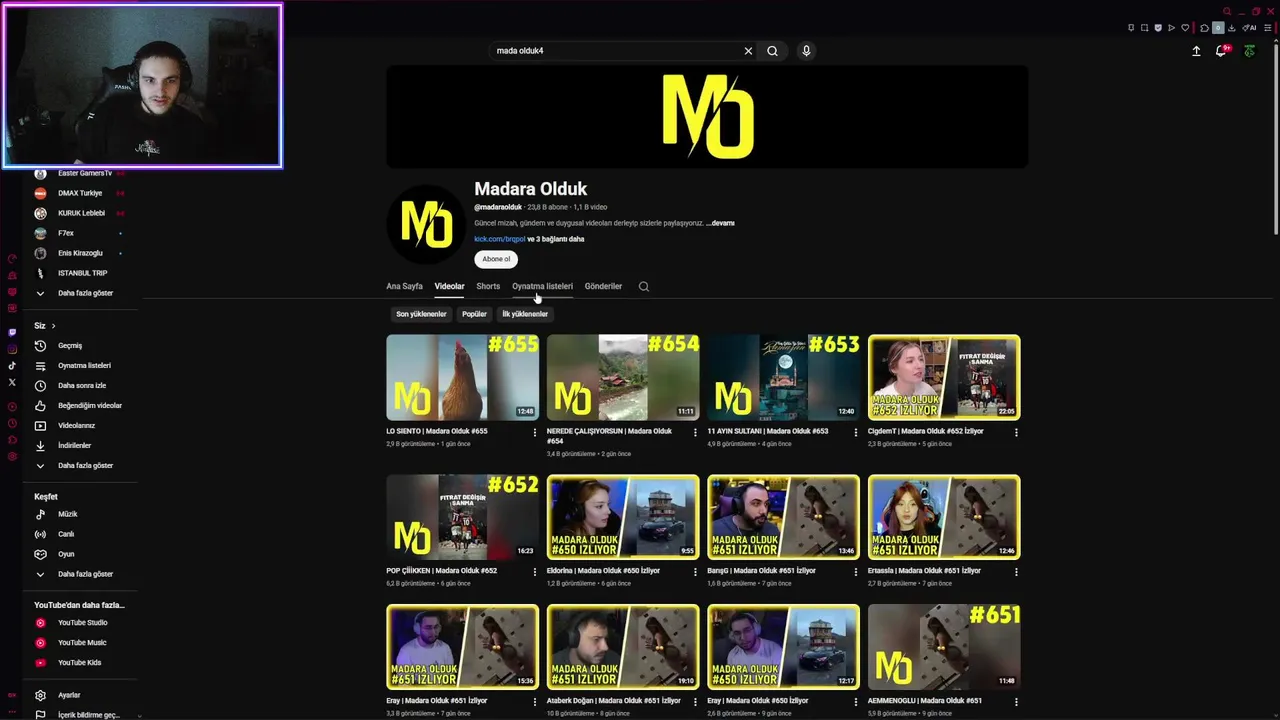Open the browser AI assistant icon

1249,28
